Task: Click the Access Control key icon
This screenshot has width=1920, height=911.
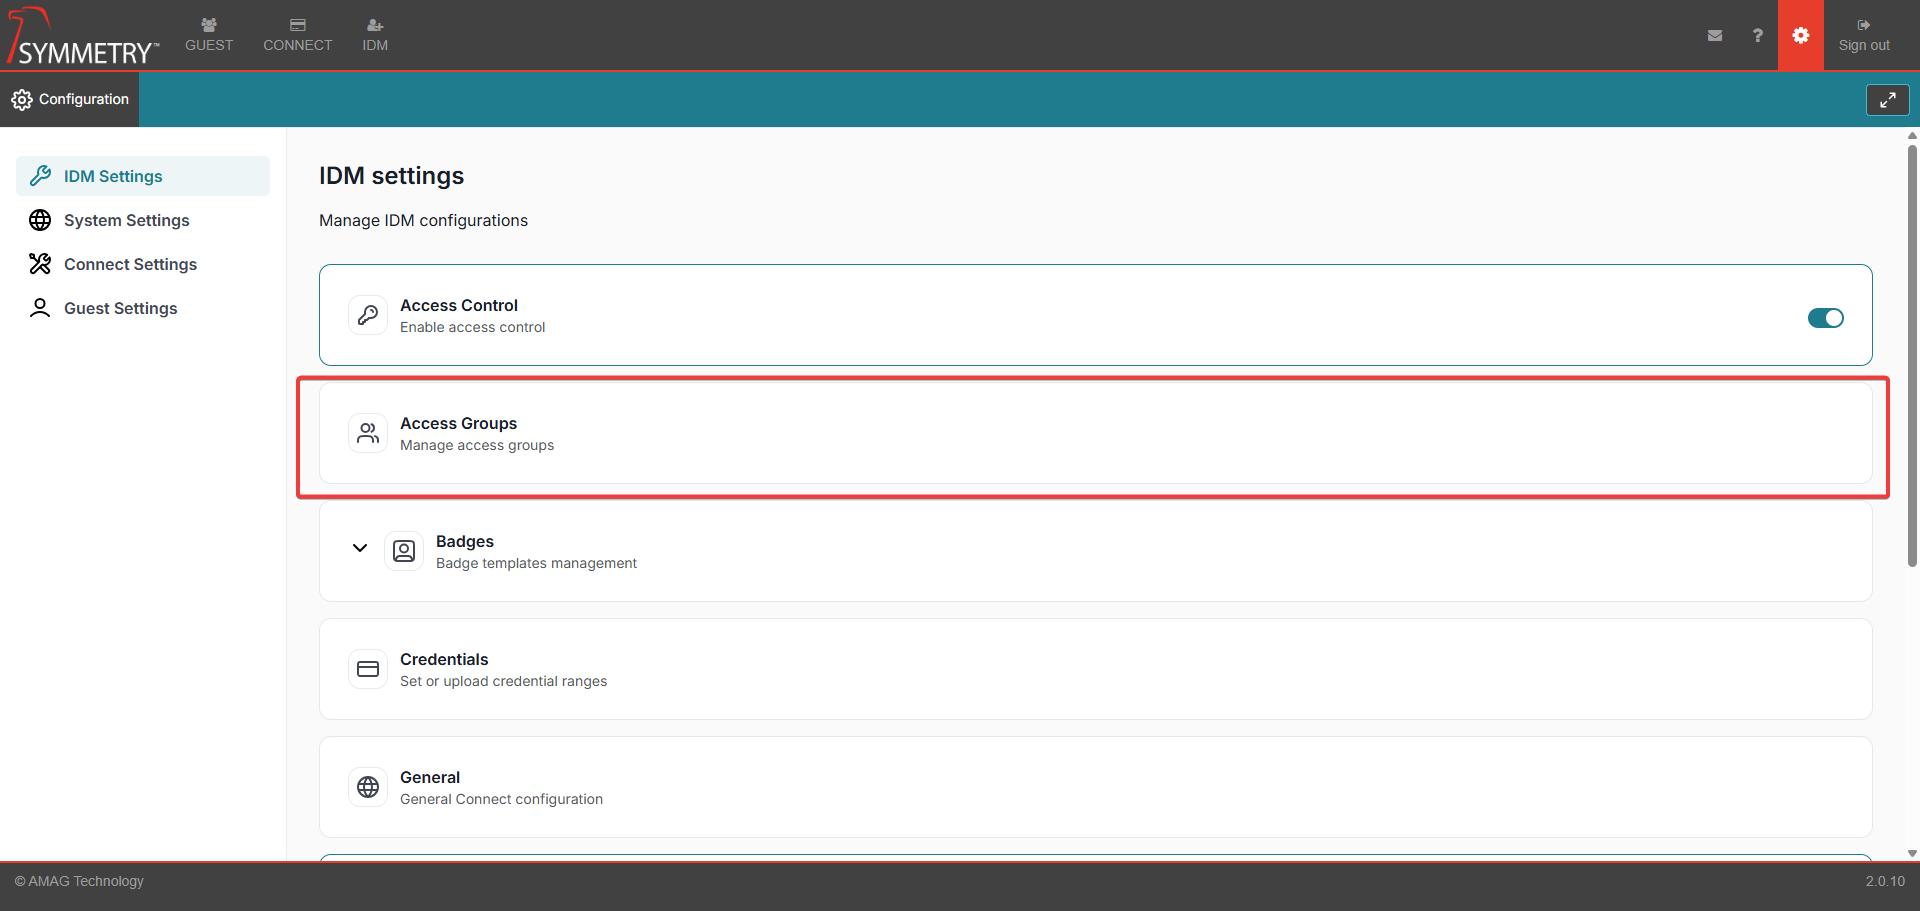Action: pos(368,315)
